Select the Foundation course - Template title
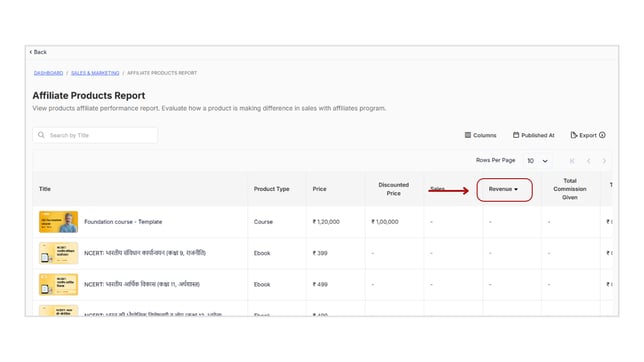The height and width of the screenshot is (362, 644). click(x=123, y=222)
